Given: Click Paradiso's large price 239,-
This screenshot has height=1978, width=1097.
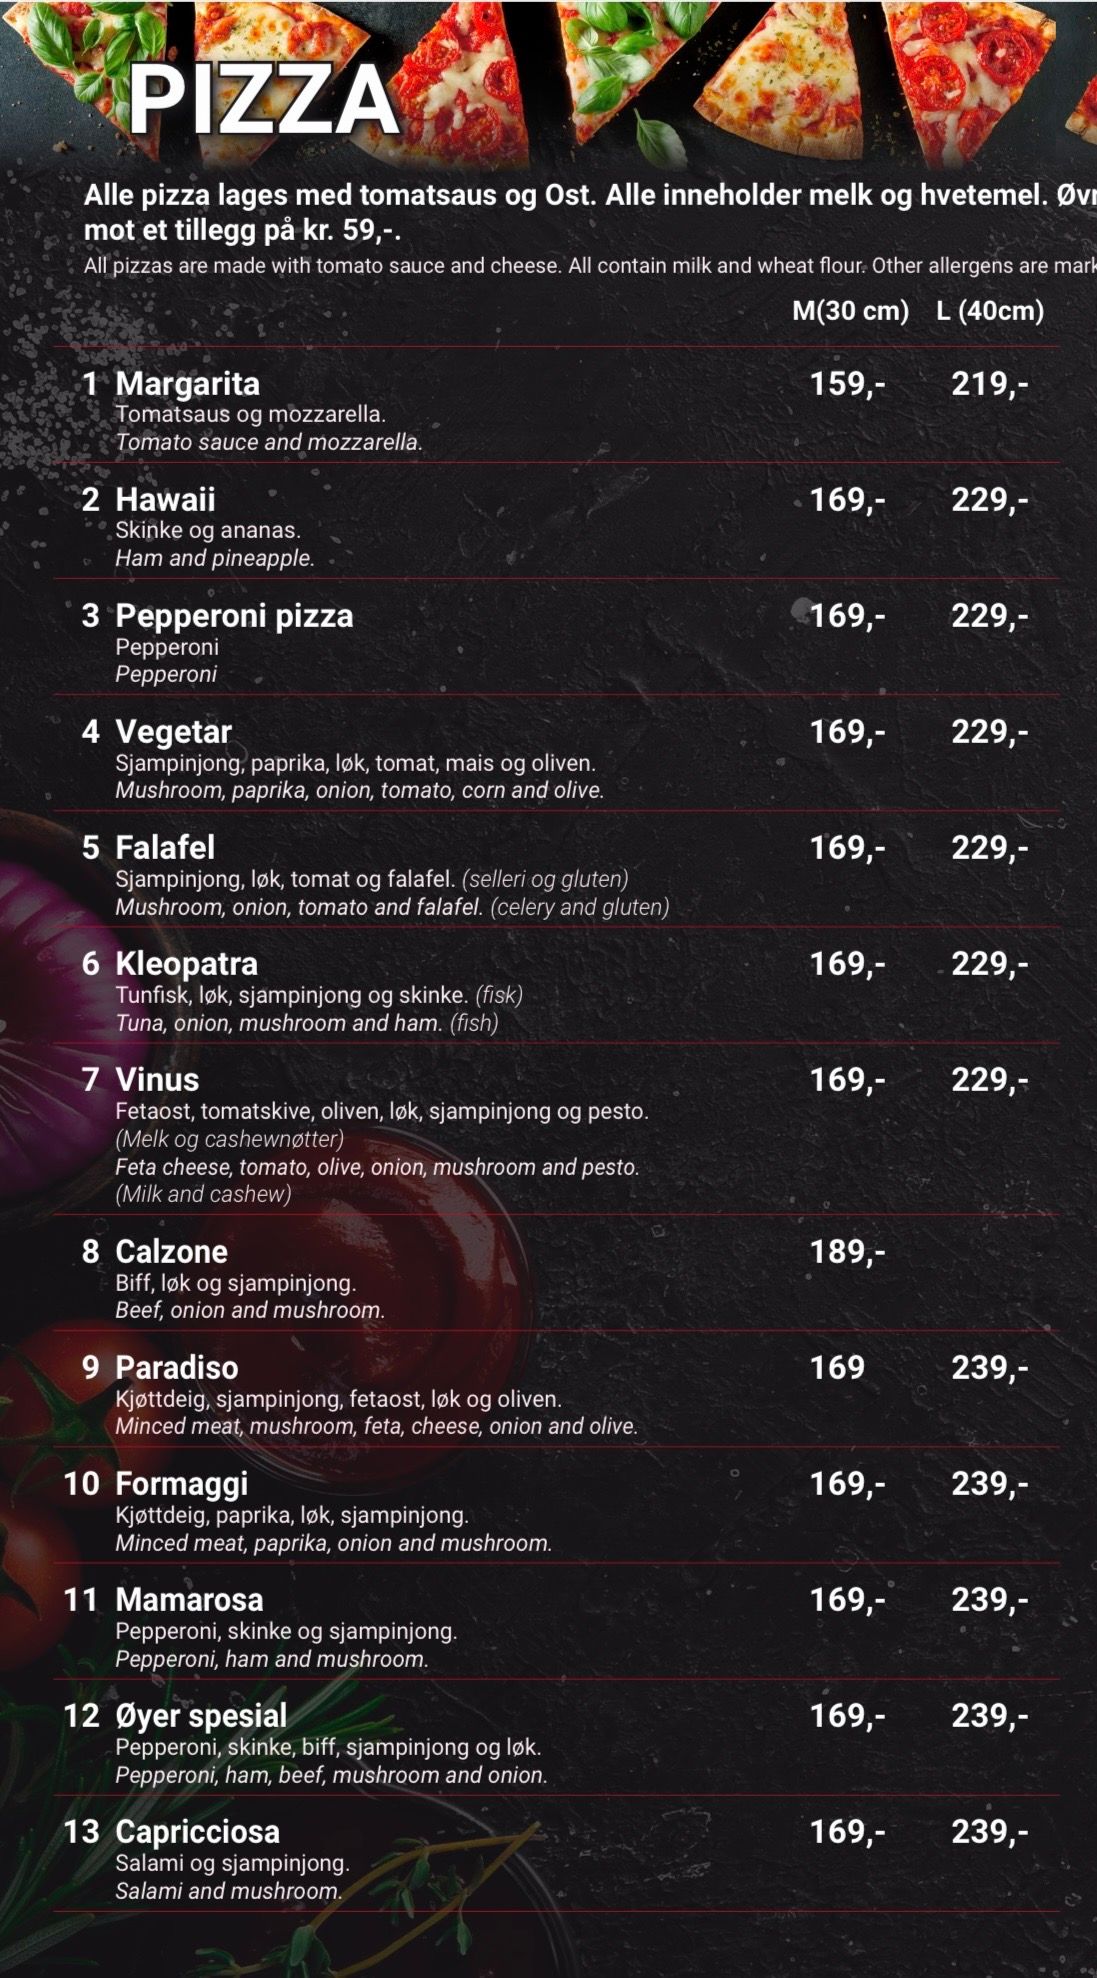Looking at the screenshot, I should 989,1367.
